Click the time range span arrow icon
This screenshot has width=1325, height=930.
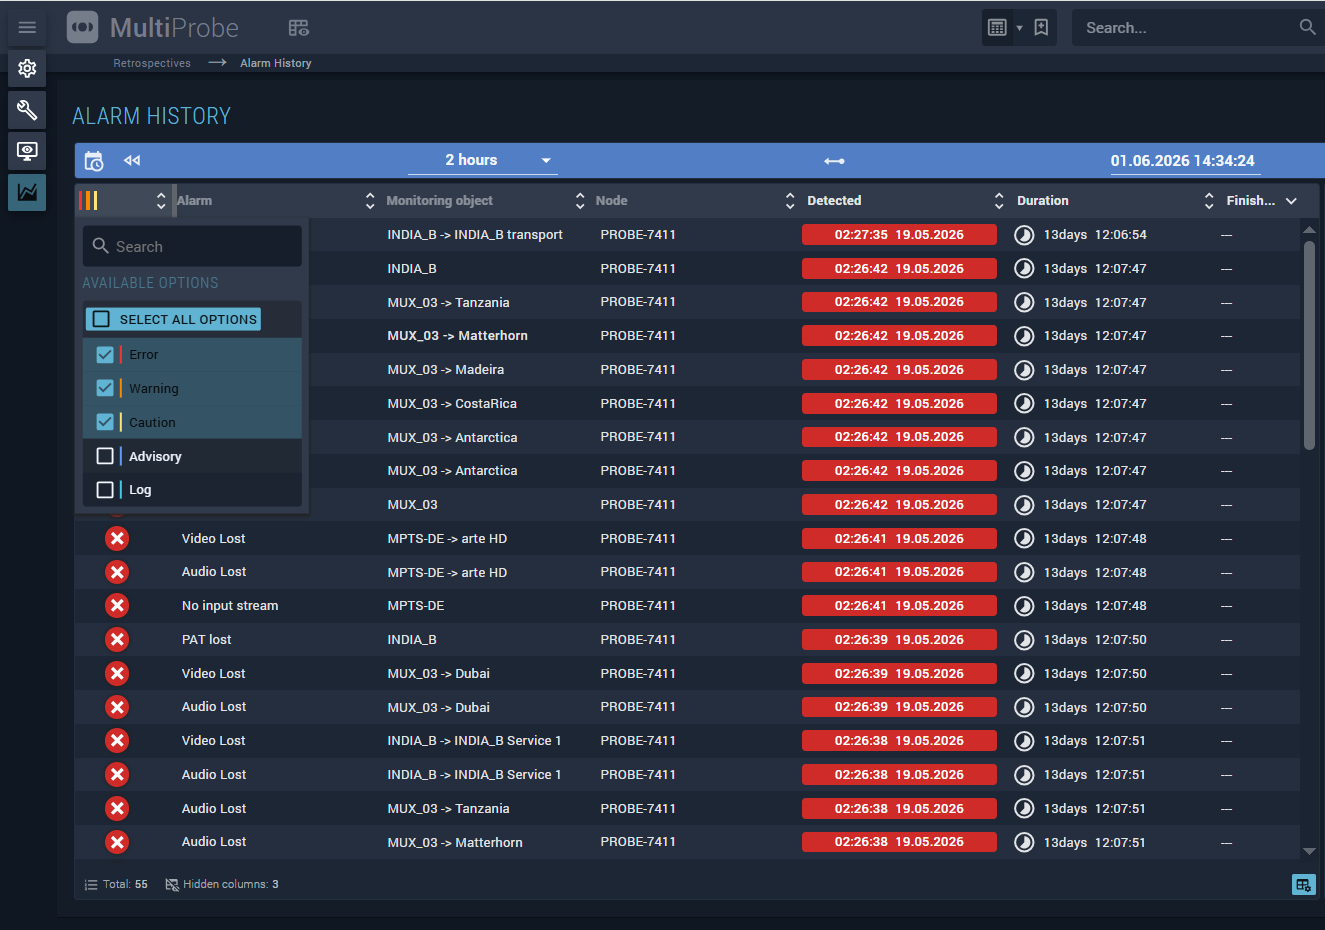pos(834,161)
